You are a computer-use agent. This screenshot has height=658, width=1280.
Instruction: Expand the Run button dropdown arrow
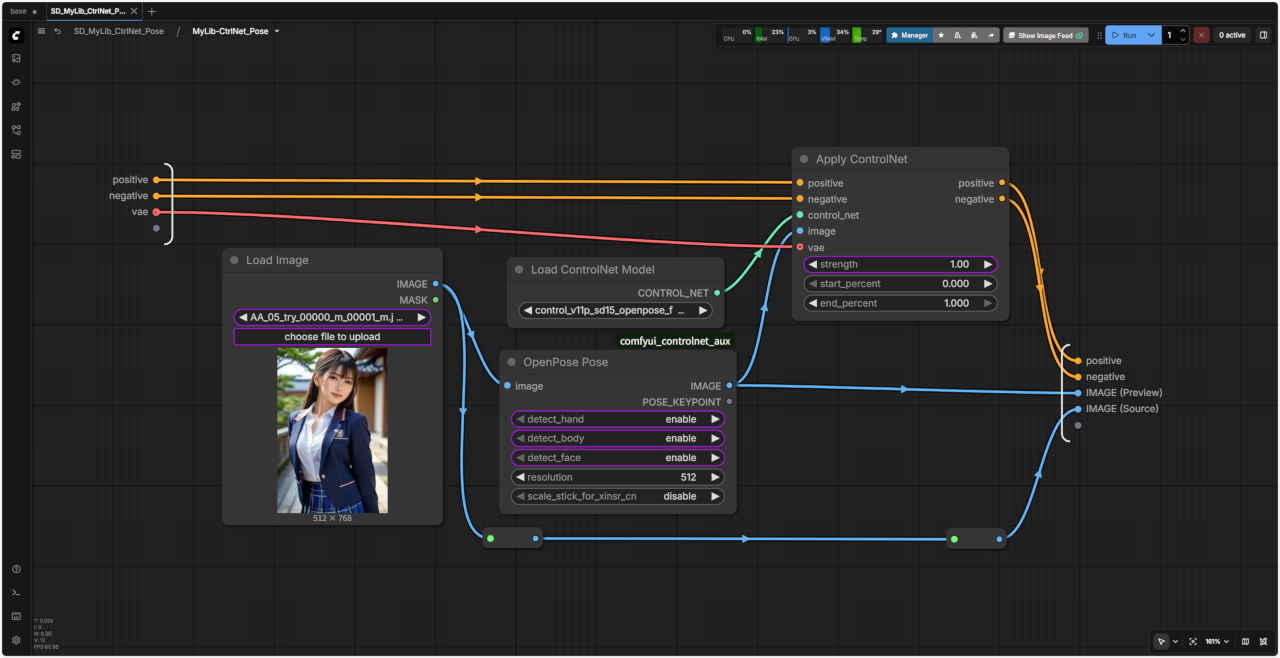tap(1151, 35)
